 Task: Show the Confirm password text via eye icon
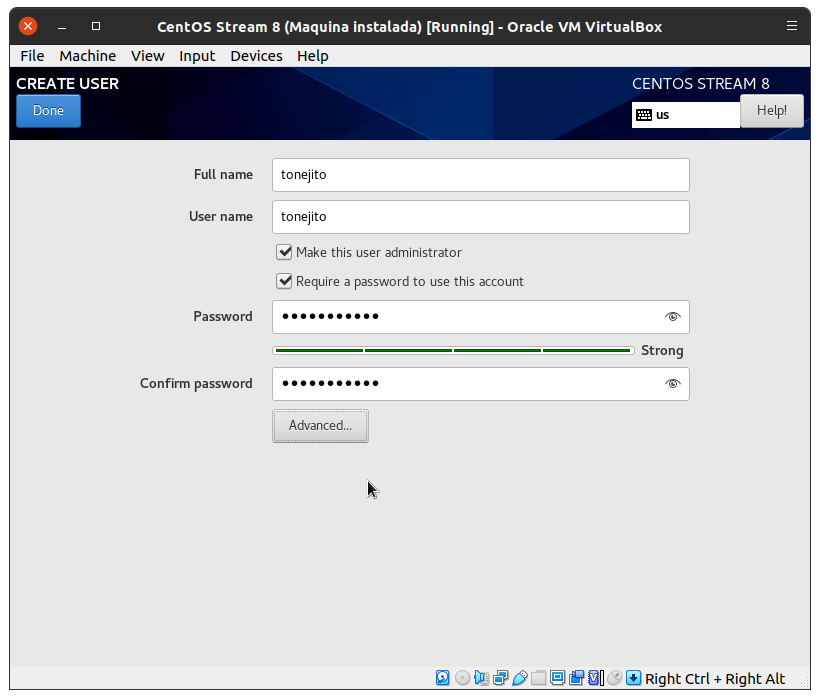[x=672, y=384]
